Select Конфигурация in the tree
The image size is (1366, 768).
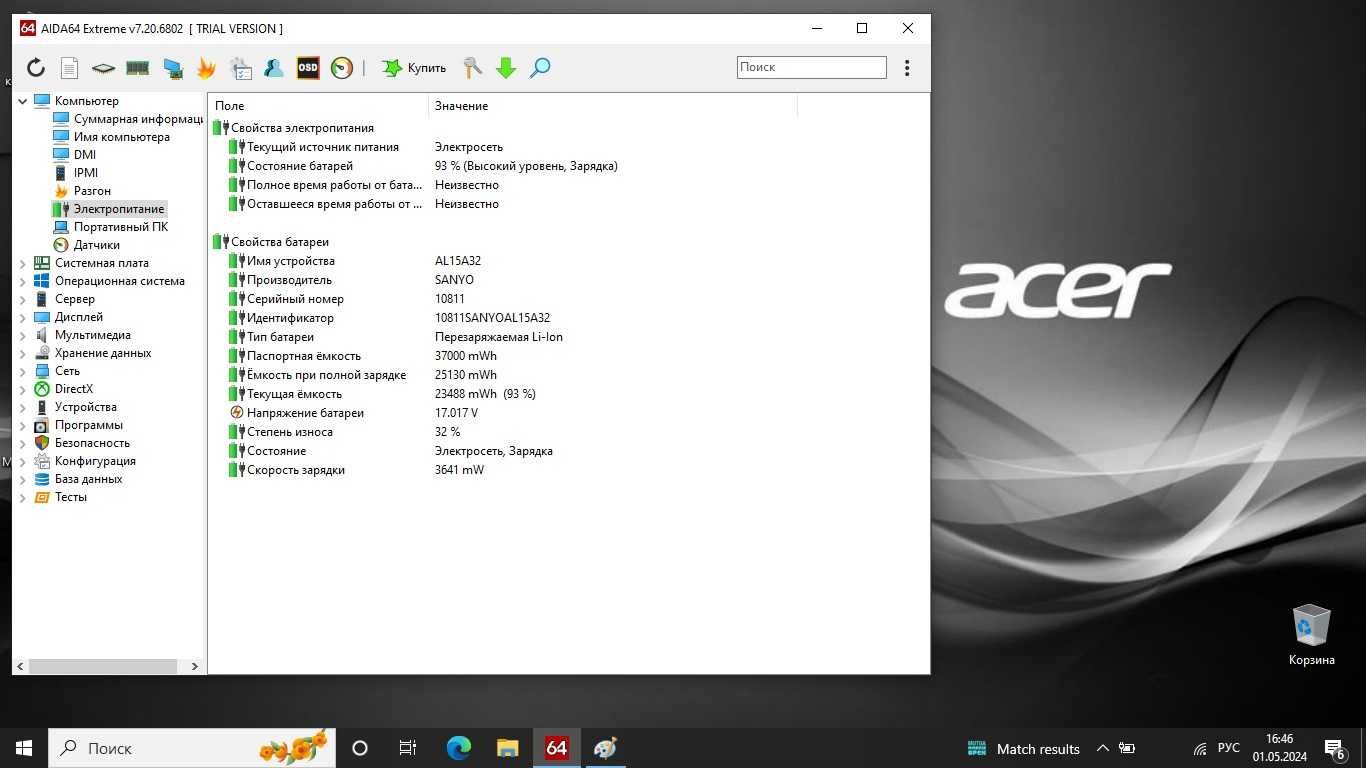(85, 461)
